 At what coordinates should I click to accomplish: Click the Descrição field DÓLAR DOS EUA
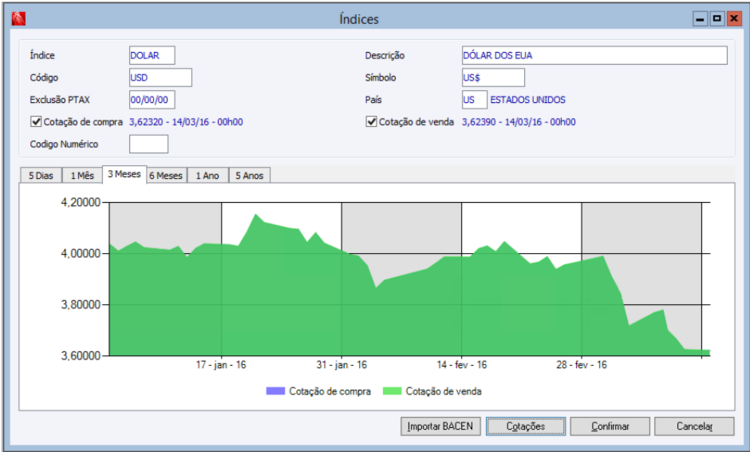click(595, 55)
